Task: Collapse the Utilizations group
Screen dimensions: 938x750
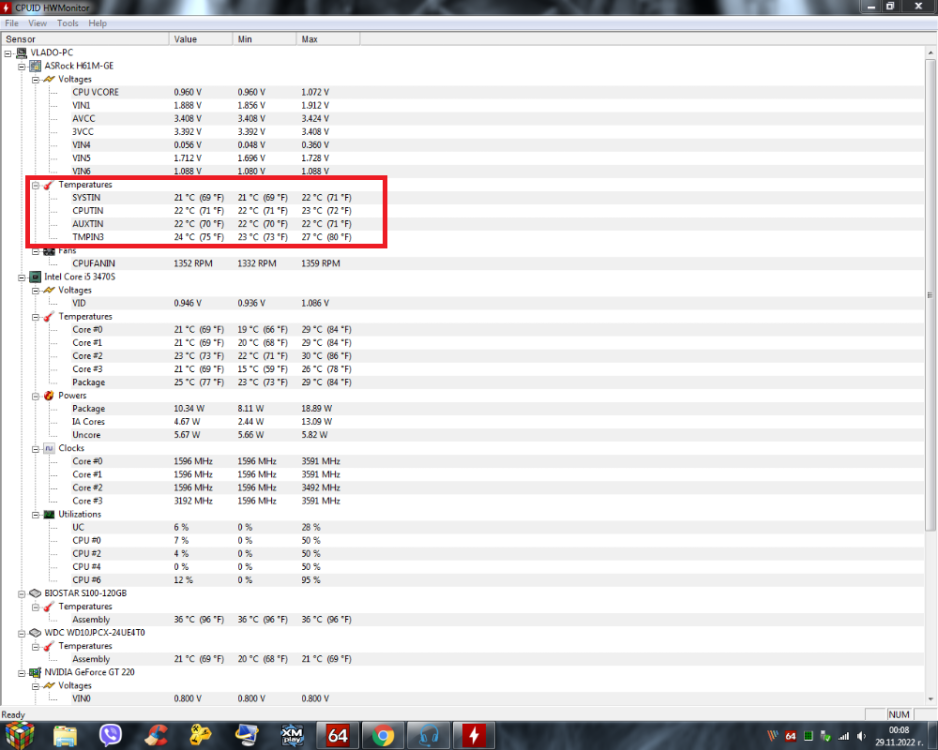Action: pyautogui.click(x=35, y=515)
